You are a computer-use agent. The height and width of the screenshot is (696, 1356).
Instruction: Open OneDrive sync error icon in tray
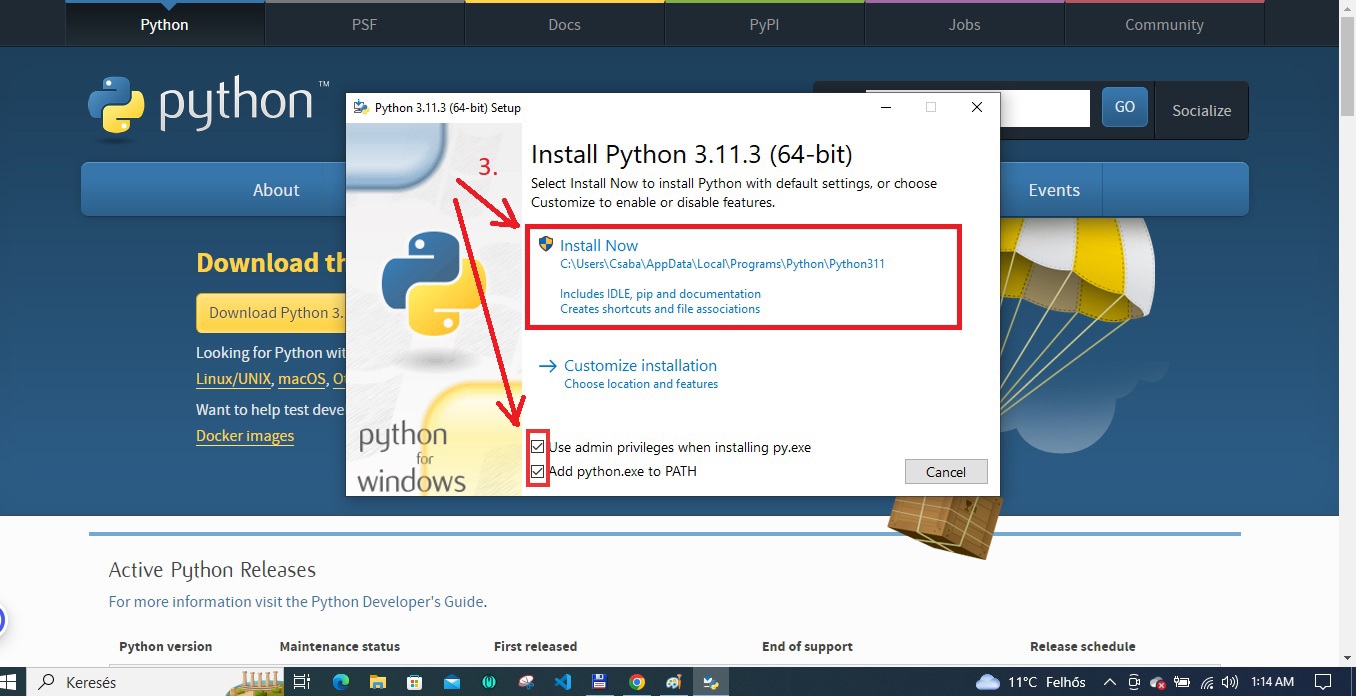1158,682
